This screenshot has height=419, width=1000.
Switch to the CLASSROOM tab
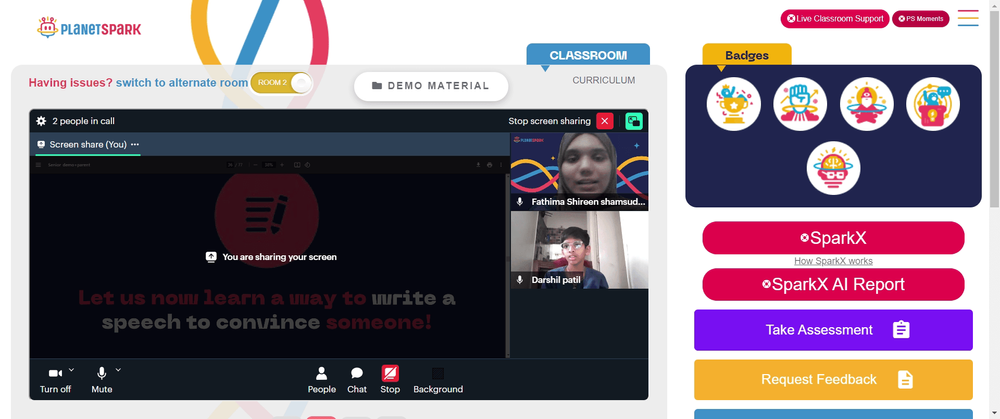[x=588, y=55]
